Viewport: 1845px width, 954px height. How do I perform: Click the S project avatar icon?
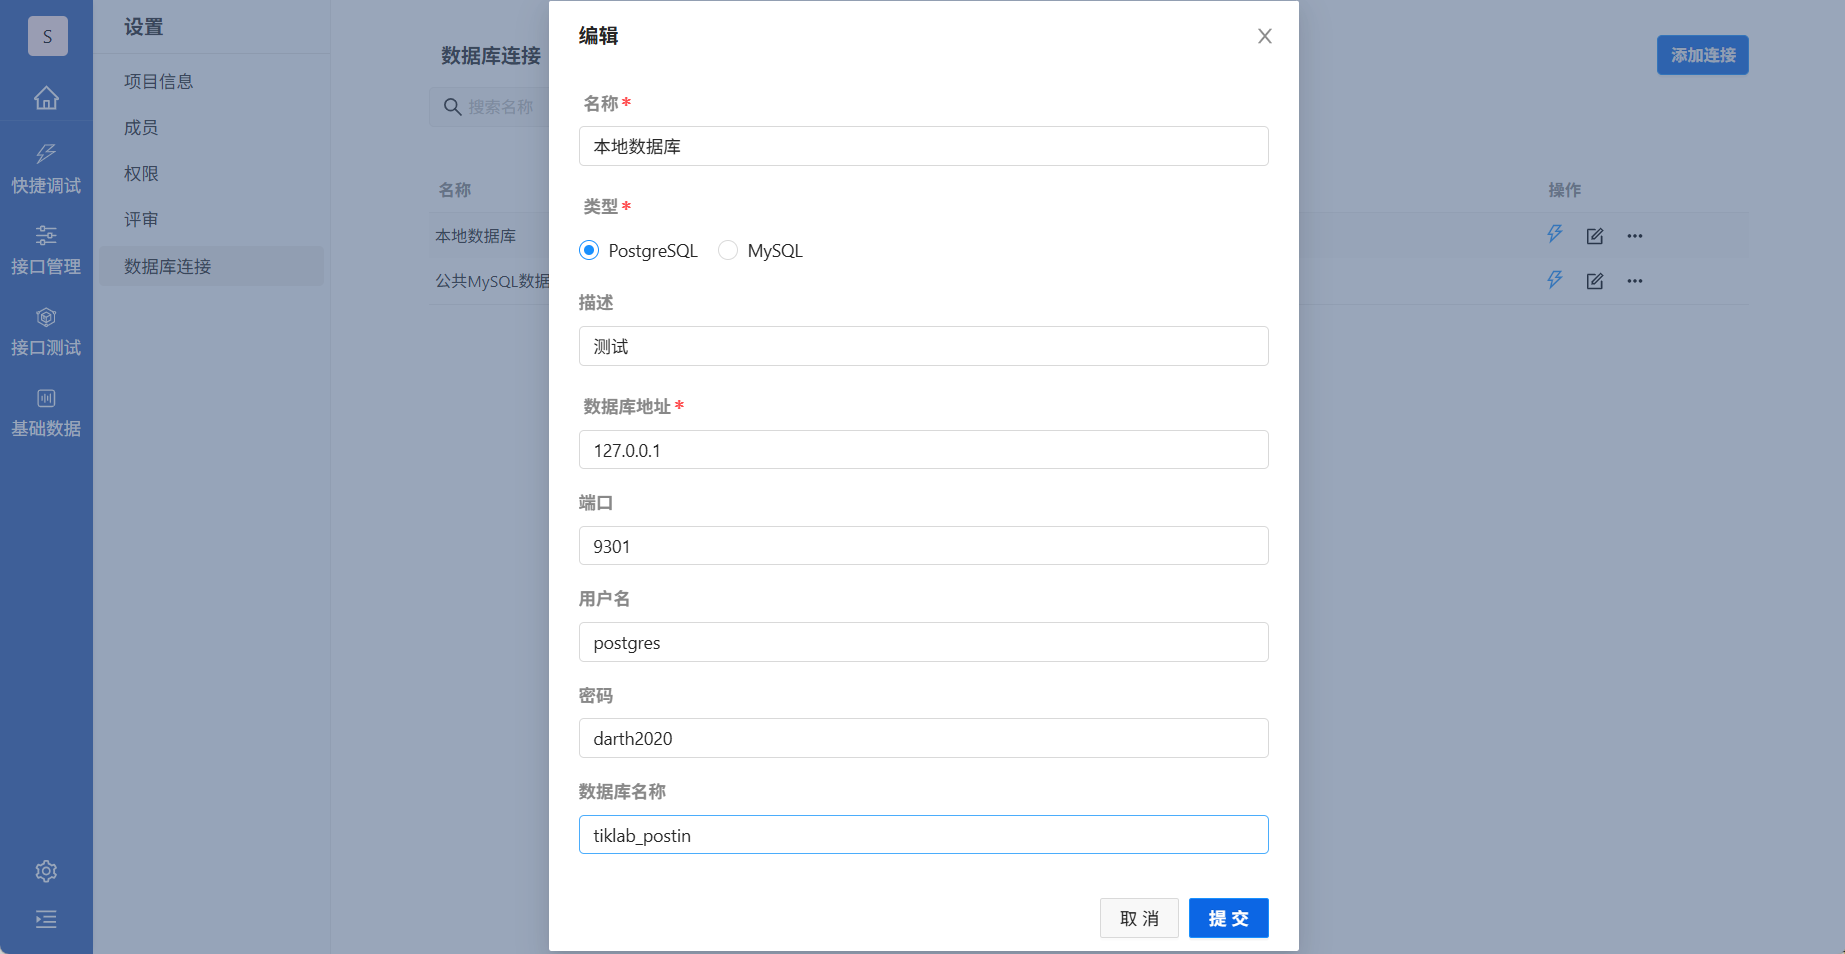pos(47,36)
